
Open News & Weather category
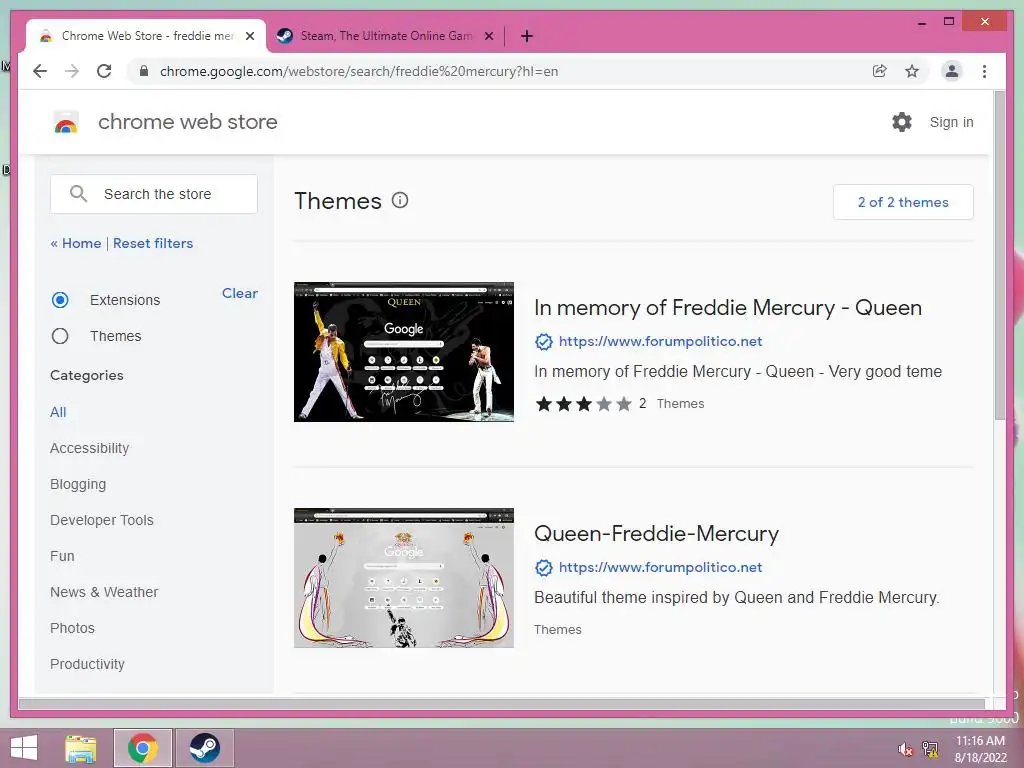click(x=104, y=592)
